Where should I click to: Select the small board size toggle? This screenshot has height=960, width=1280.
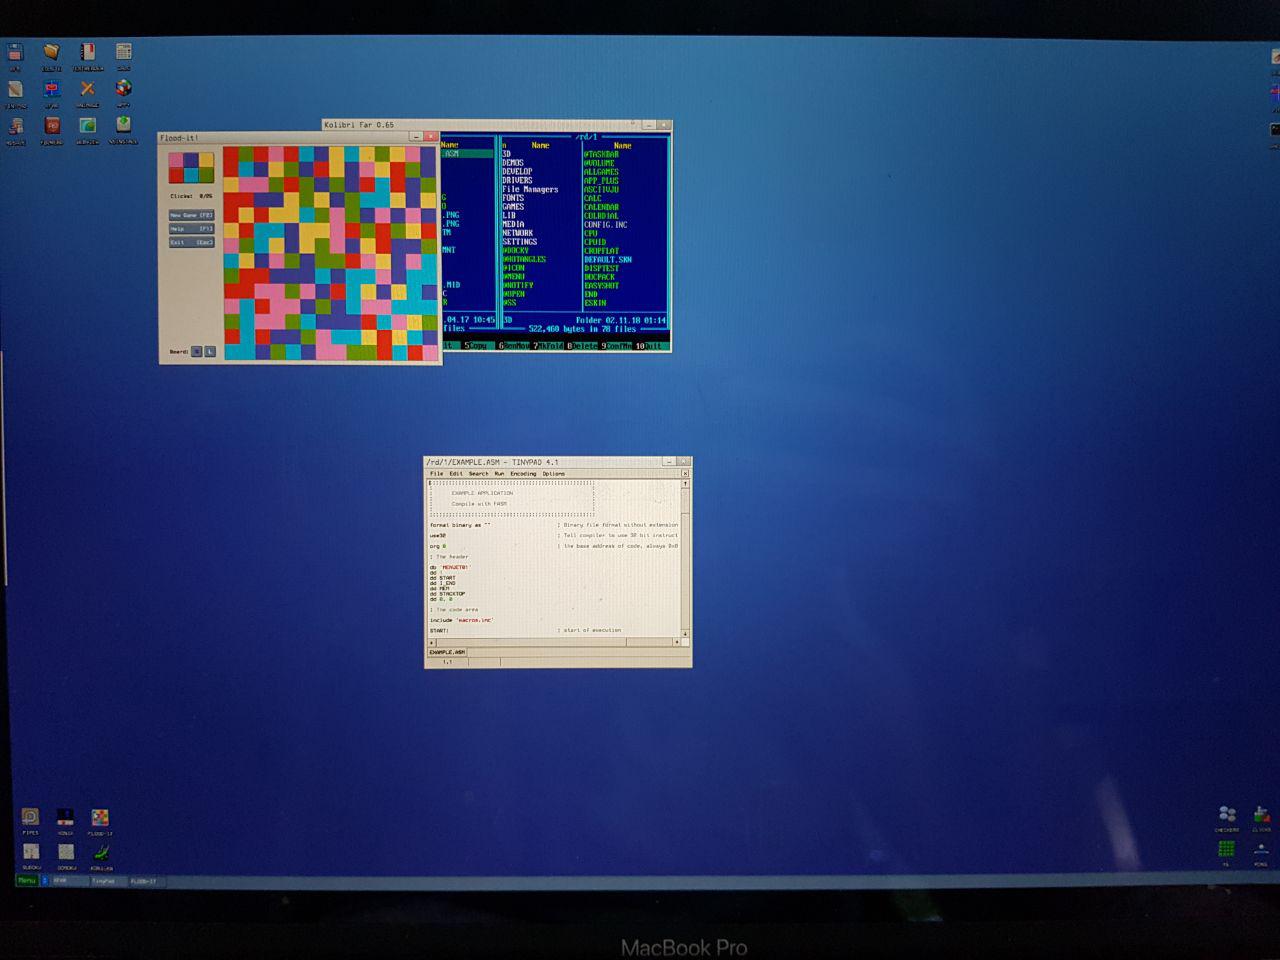coord(197,352)
